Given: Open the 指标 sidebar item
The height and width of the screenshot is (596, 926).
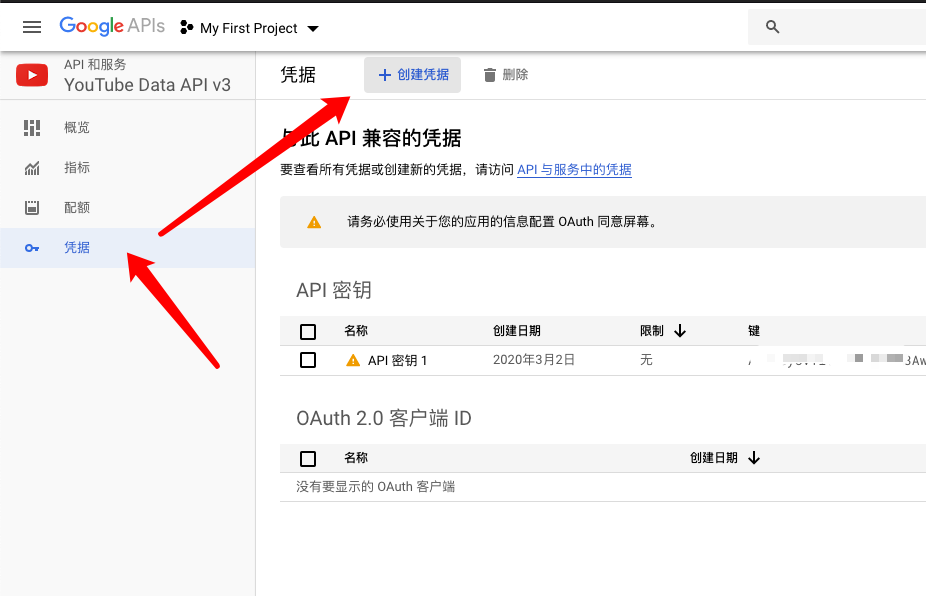Looking at the screenshot, I should [128, 168].
